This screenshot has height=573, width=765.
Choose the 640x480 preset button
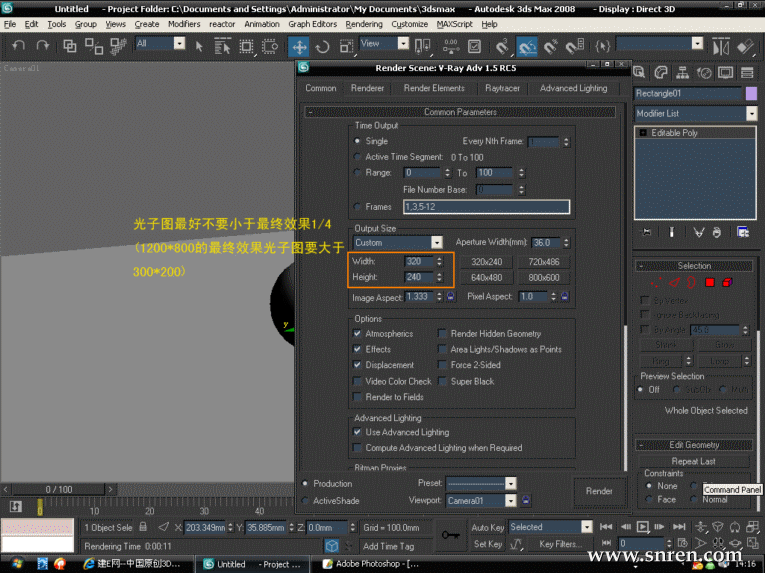[x=487, y=277]
